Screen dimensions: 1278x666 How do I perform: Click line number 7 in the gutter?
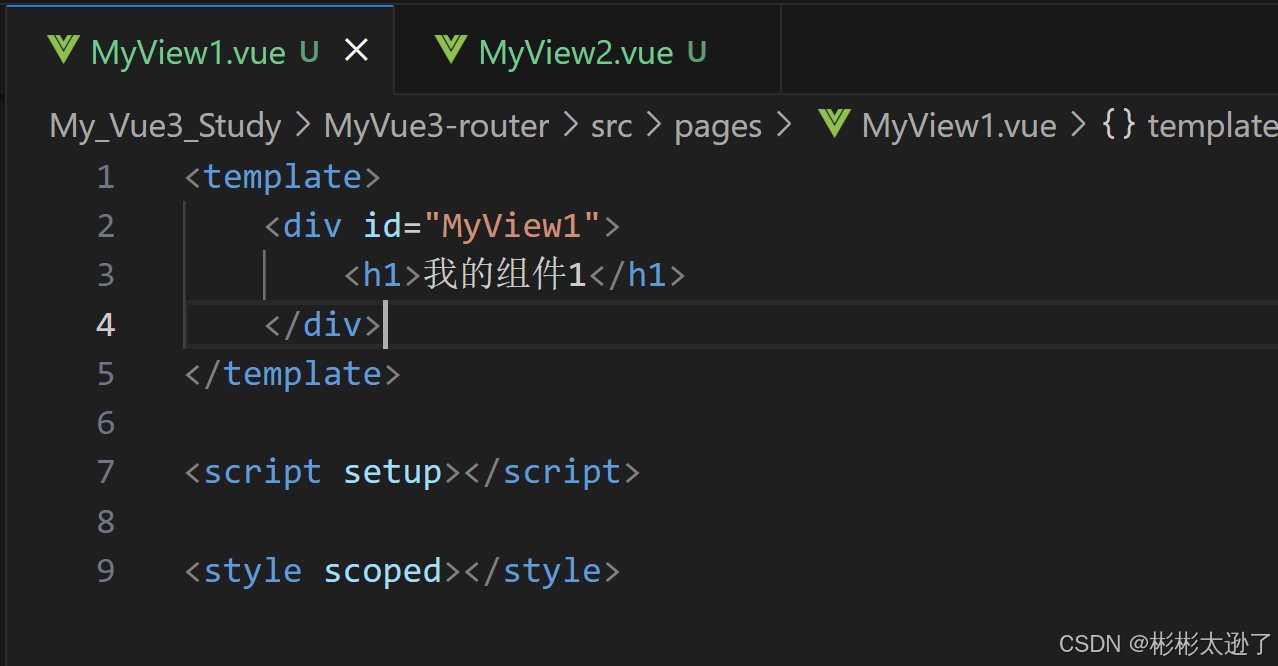click(x=105, y=472)
